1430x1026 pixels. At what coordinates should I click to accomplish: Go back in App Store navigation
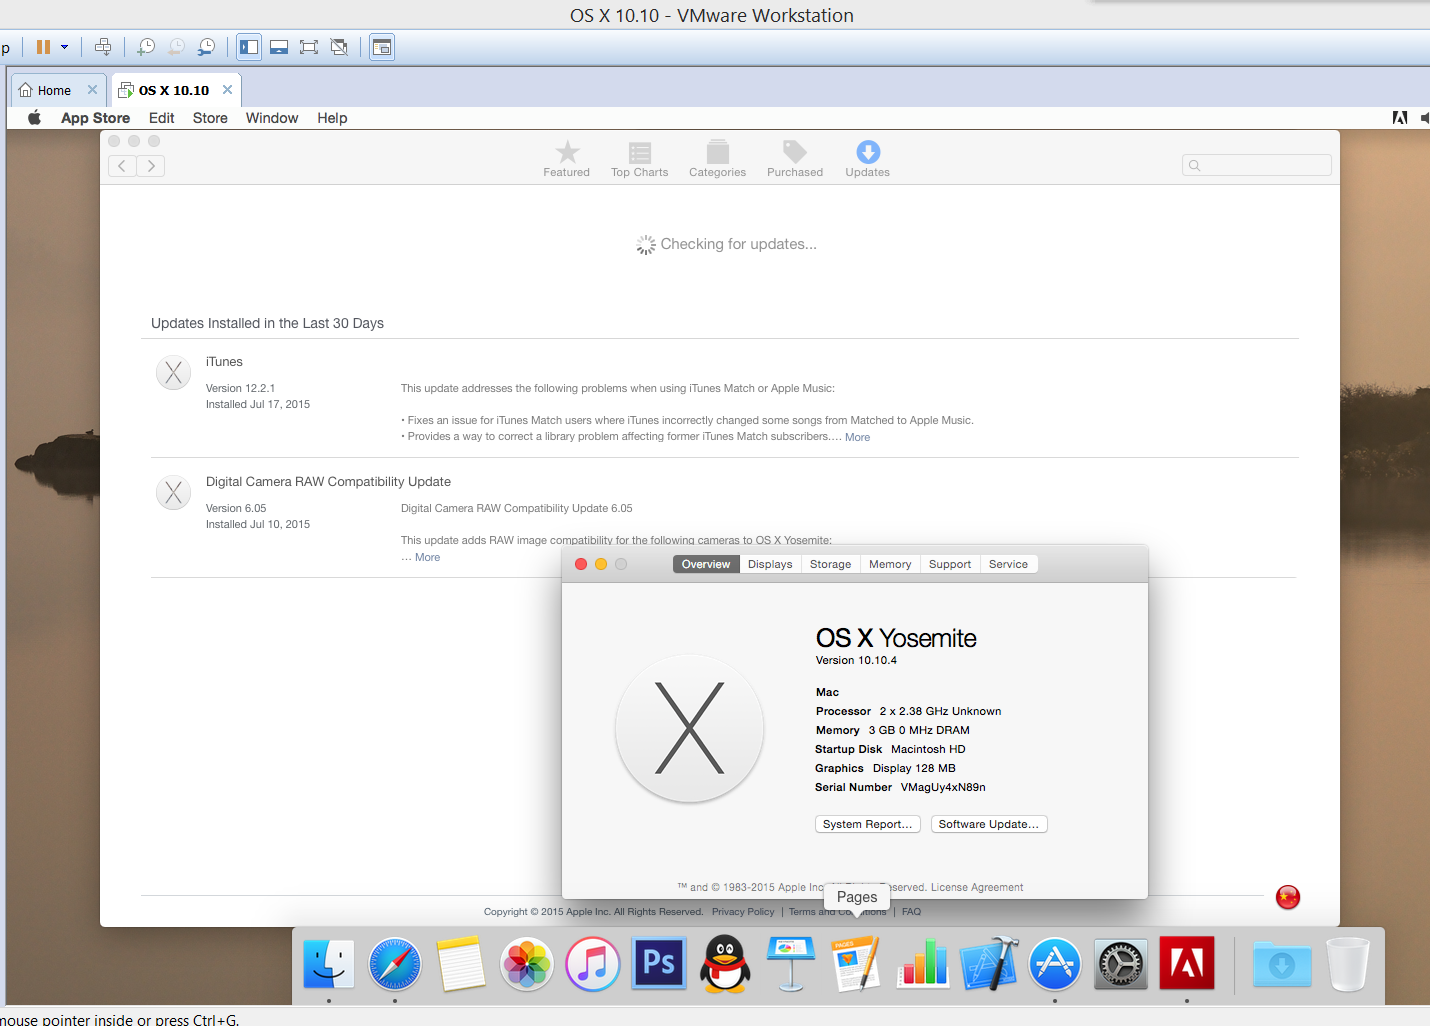122,166
